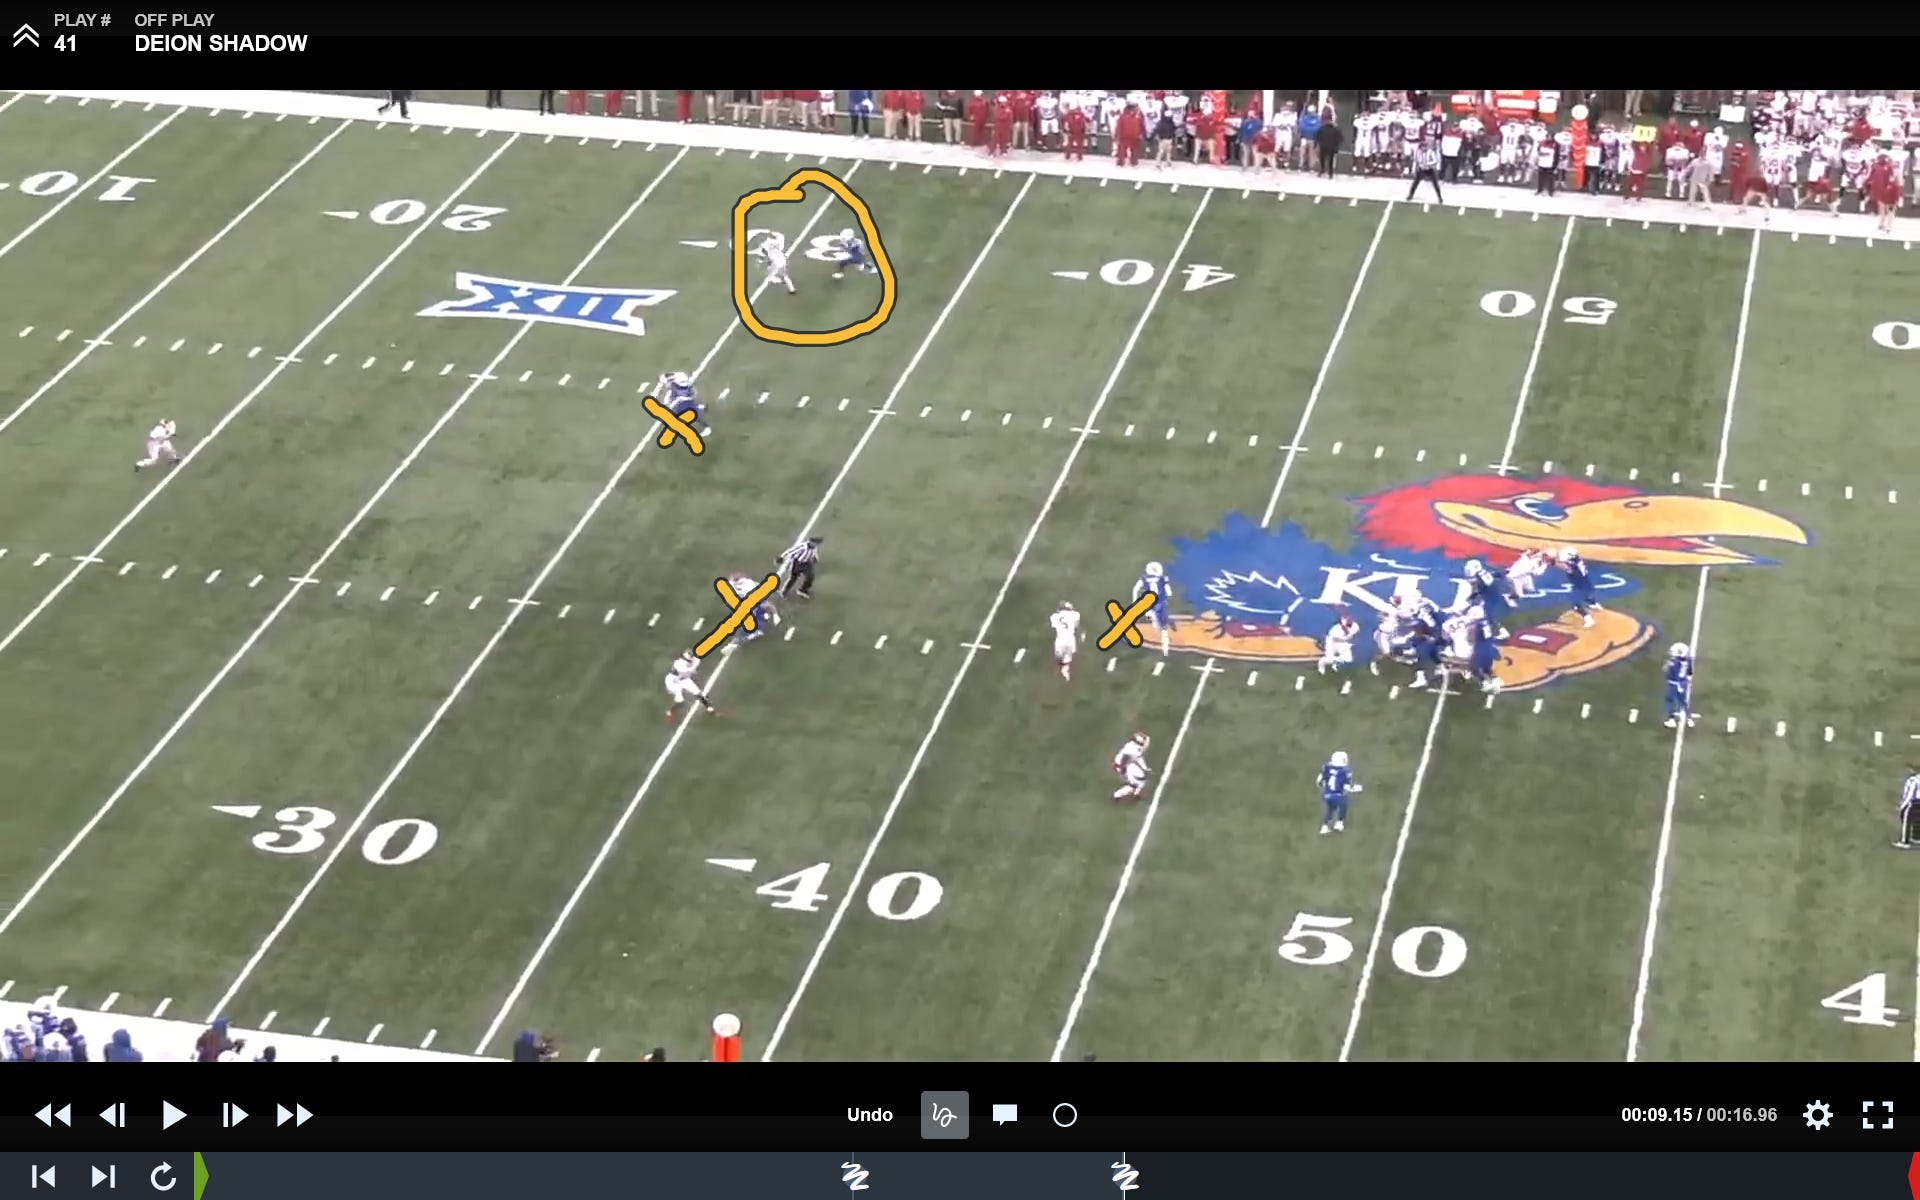Collapse the play info header chevron
The width and height of the screenshot is (1920, 1200).
click(26, 36)
